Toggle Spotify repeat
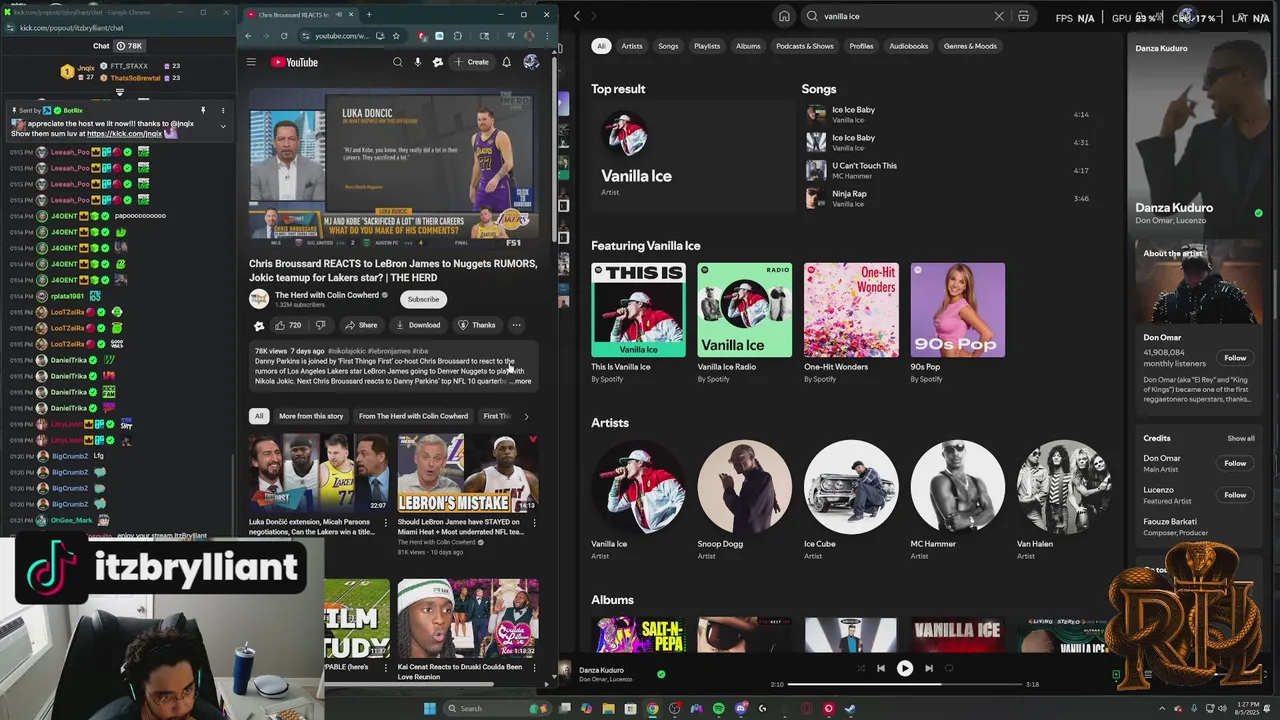The width and height of the screenshot is (1280, 720). (x=949, y=668)
